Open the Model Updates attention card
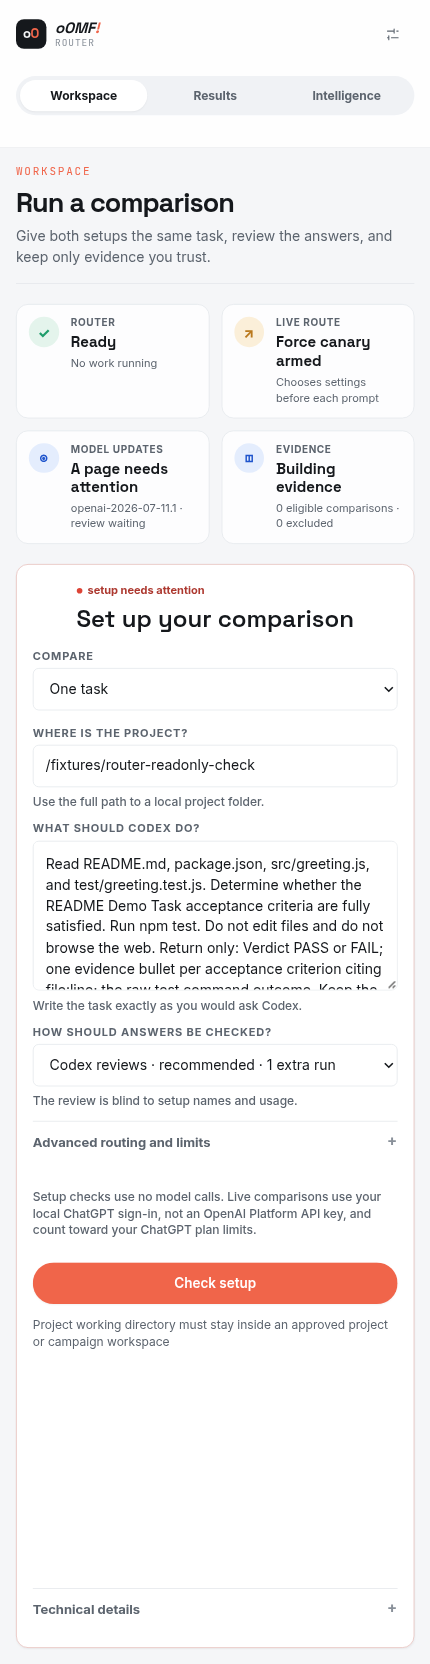 (x=113, y=487)
